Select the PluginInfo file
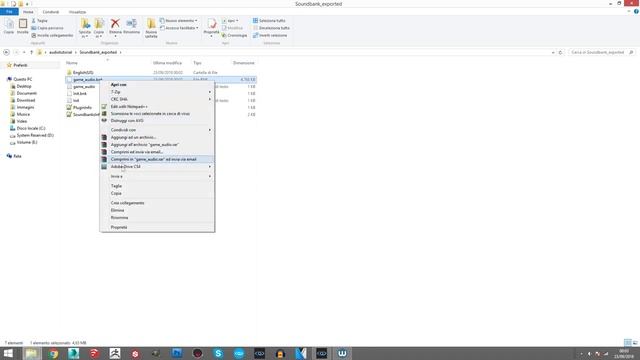Screen dimensions: 640x360 pyautogui.click(x=82, y=107)
